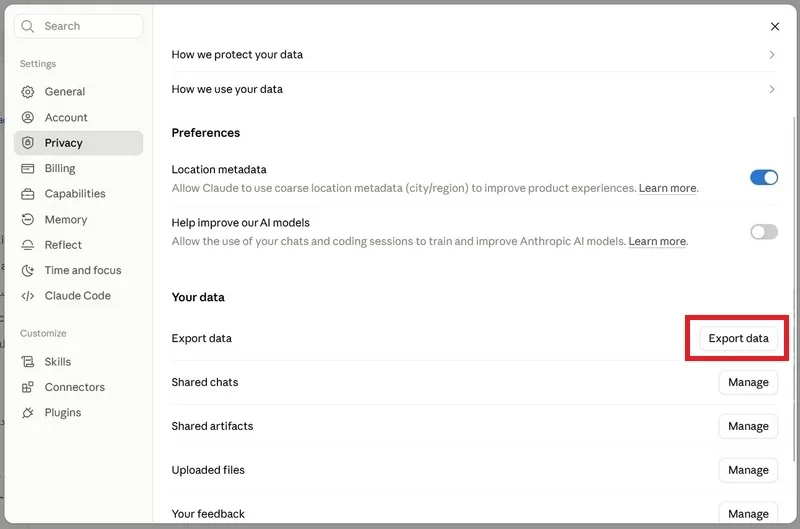
Task: Expand How we protect your data
Action: pos(473,55)
